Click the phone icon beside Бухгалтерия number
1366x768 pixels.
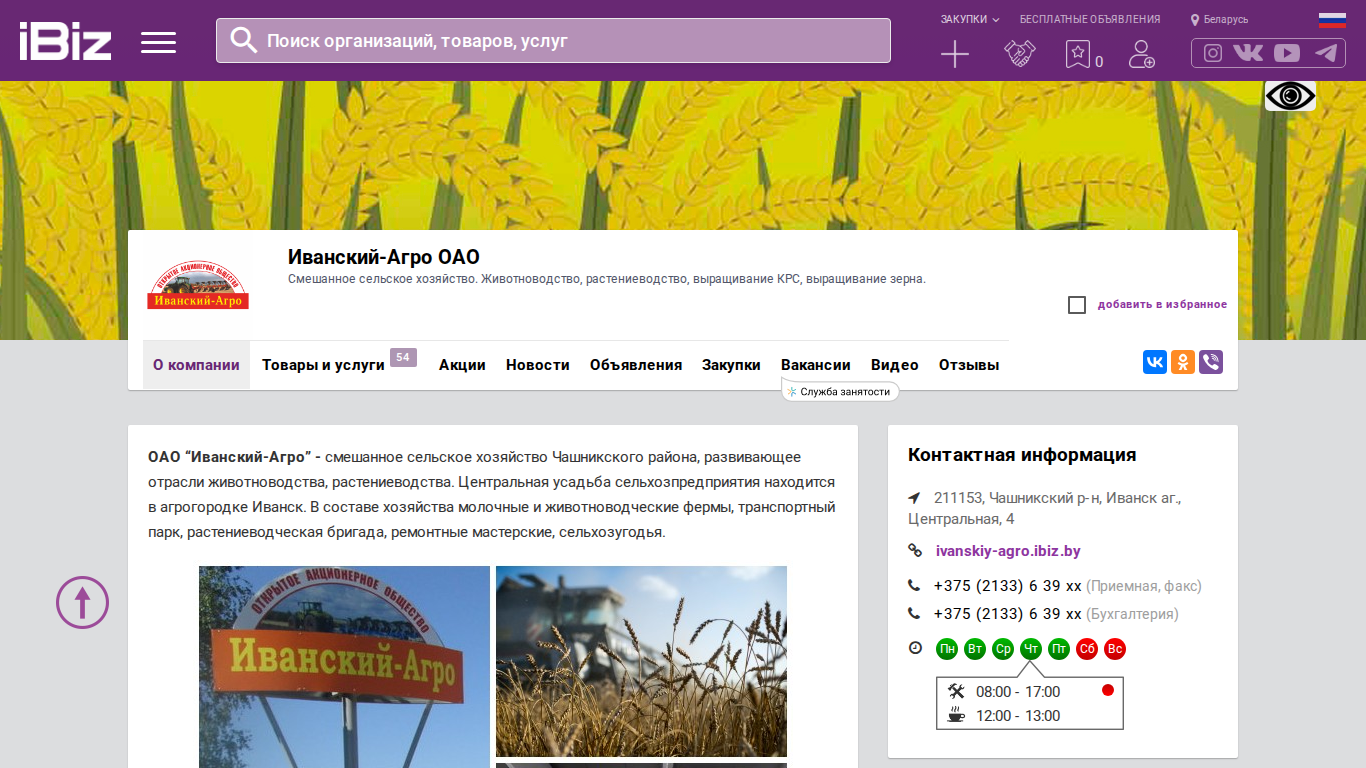tap(914, 614)
